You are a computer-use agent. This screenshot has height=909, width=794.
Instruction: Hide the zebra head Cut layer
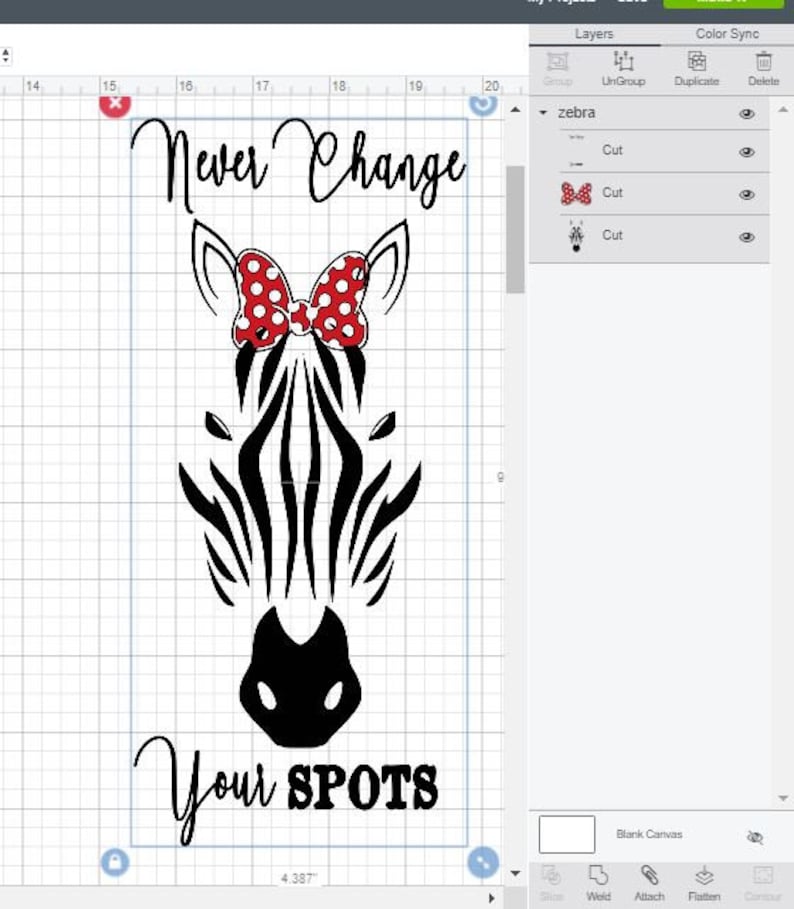point(746,237)
